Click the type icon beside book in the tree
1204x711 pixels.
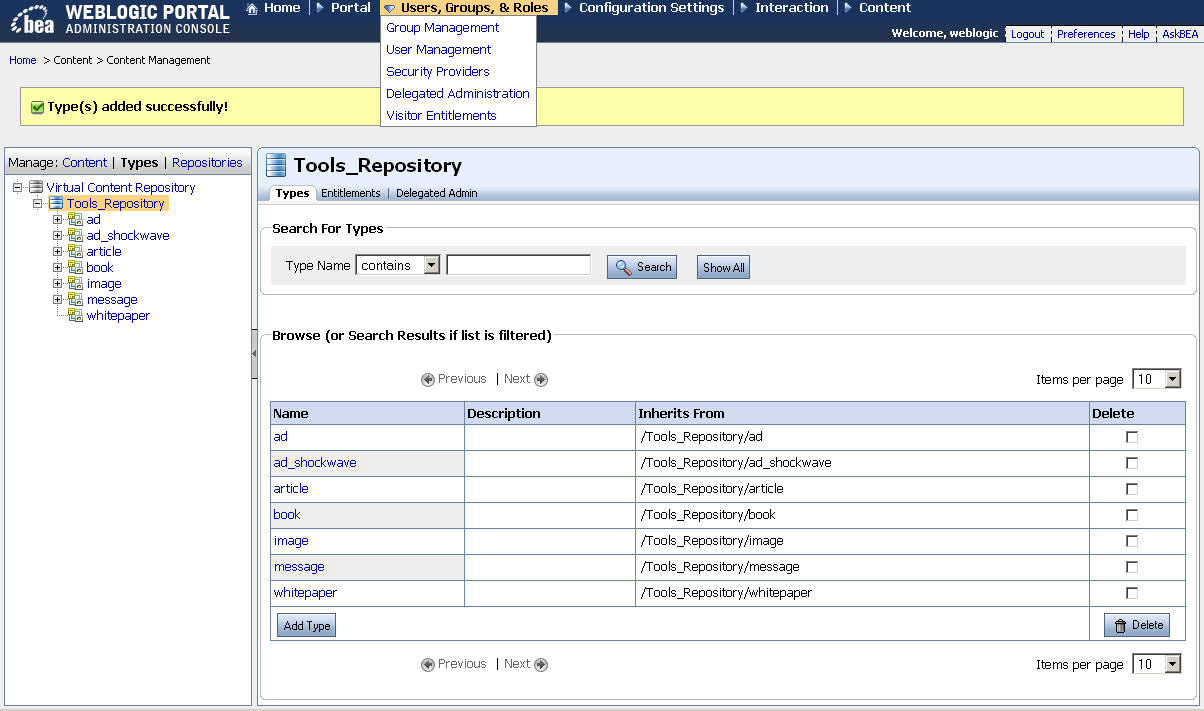pyautogui.click(x=75, y=267)
